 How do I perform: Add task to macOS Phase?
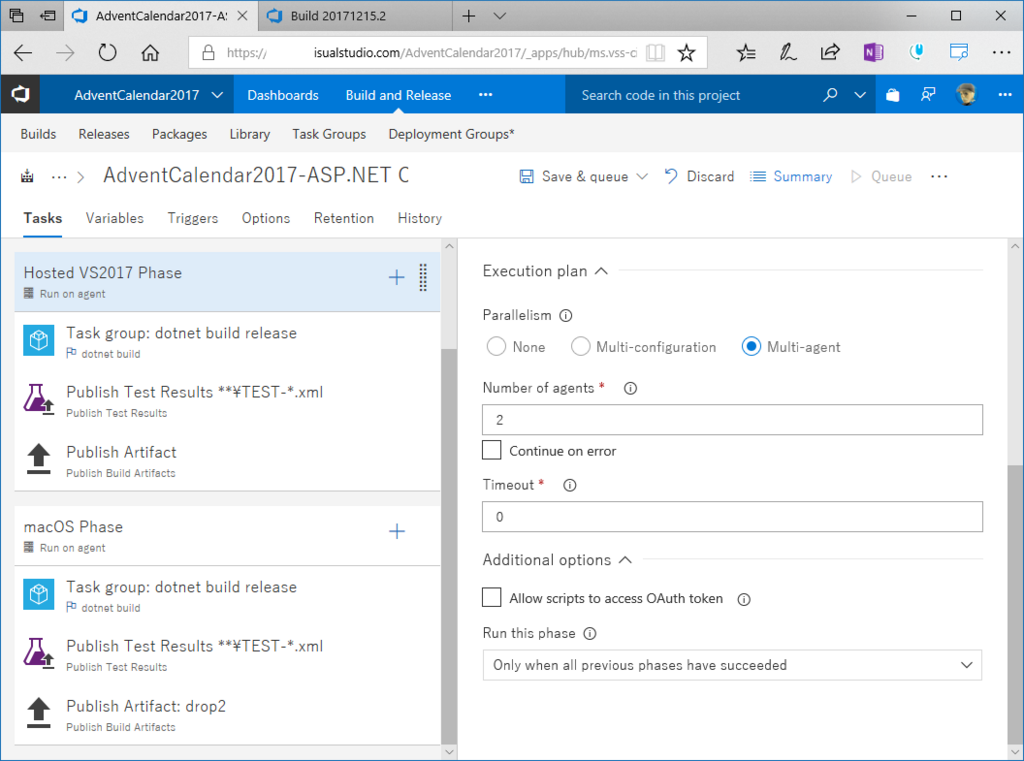[396, 531]
